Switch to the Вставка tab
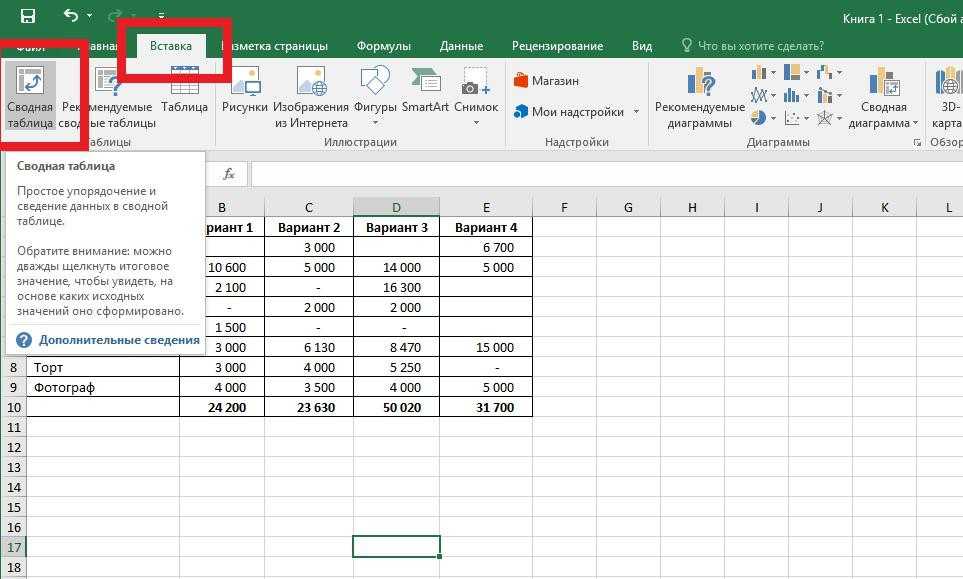This screenshot has height=579, width=963. [171, 46]
